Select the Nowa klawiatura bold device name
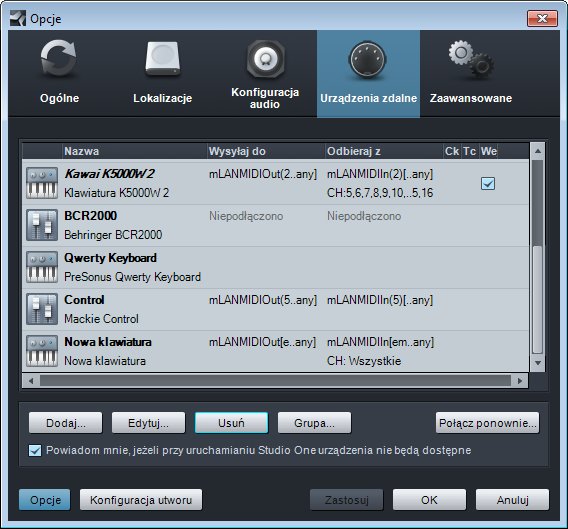The image size is (568, 529). [x=108, y=342]
